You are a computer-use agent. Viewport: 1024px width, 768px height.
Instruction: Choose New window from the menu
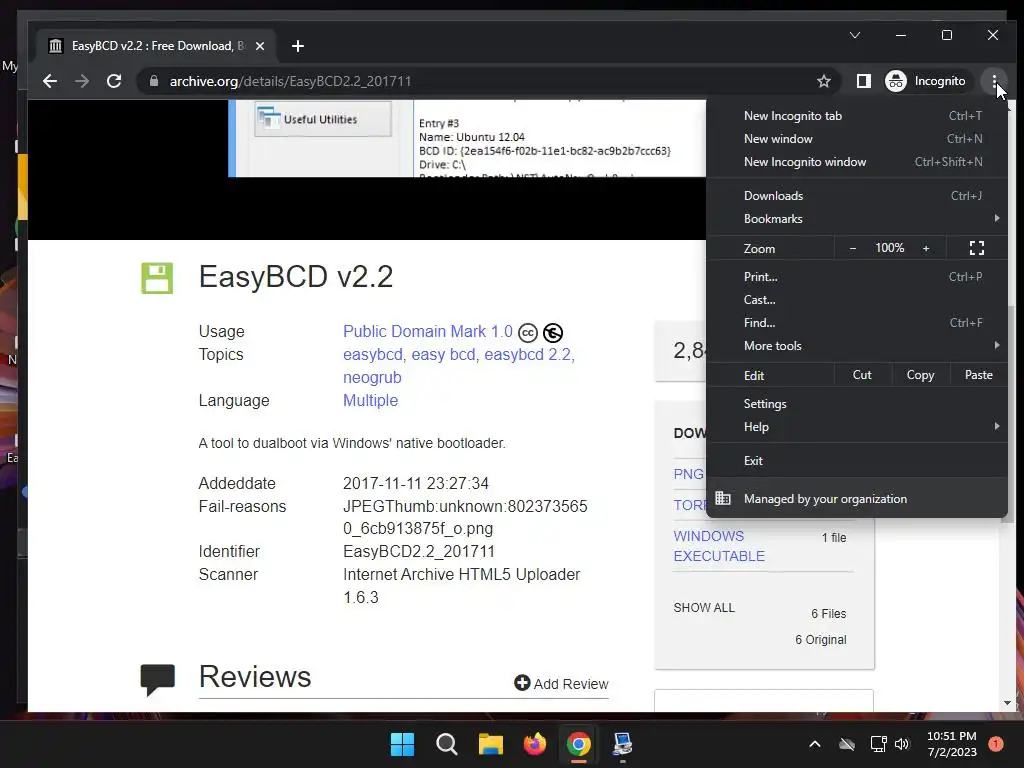(857, 138)
